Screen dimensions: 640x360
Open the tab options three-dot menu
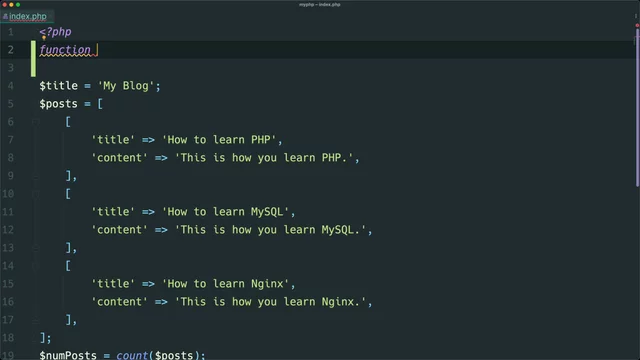coord(636,16)
